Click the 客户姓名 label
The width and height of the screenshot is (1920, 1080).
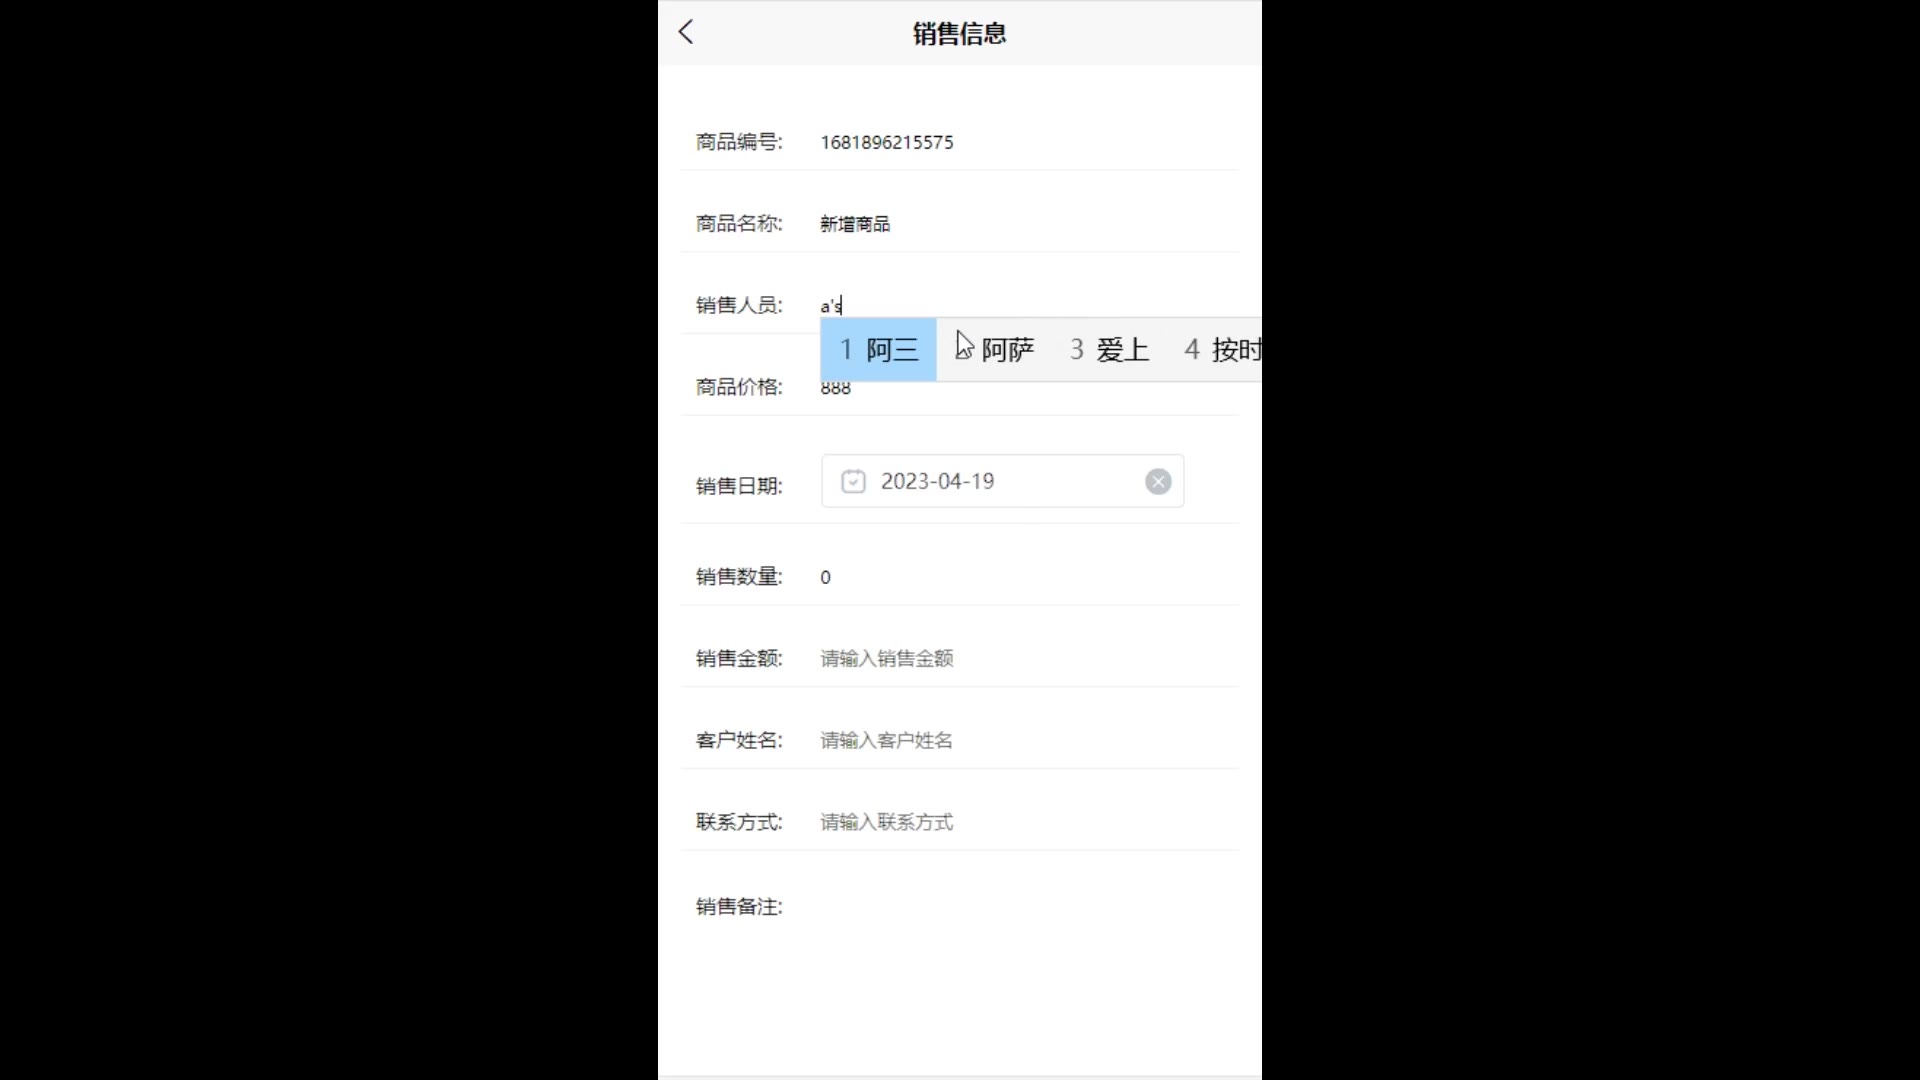coord(739,740)
